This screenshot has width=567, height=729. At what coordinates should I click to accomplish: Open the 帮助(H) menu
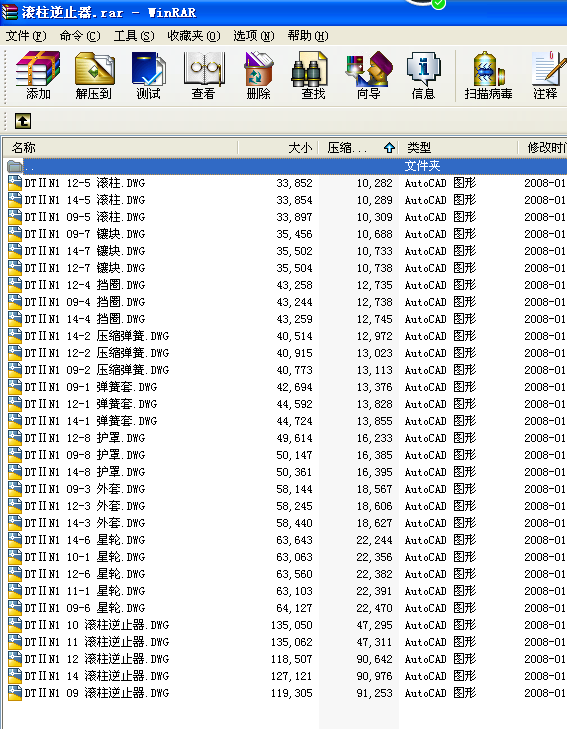(x=308, y=36)
